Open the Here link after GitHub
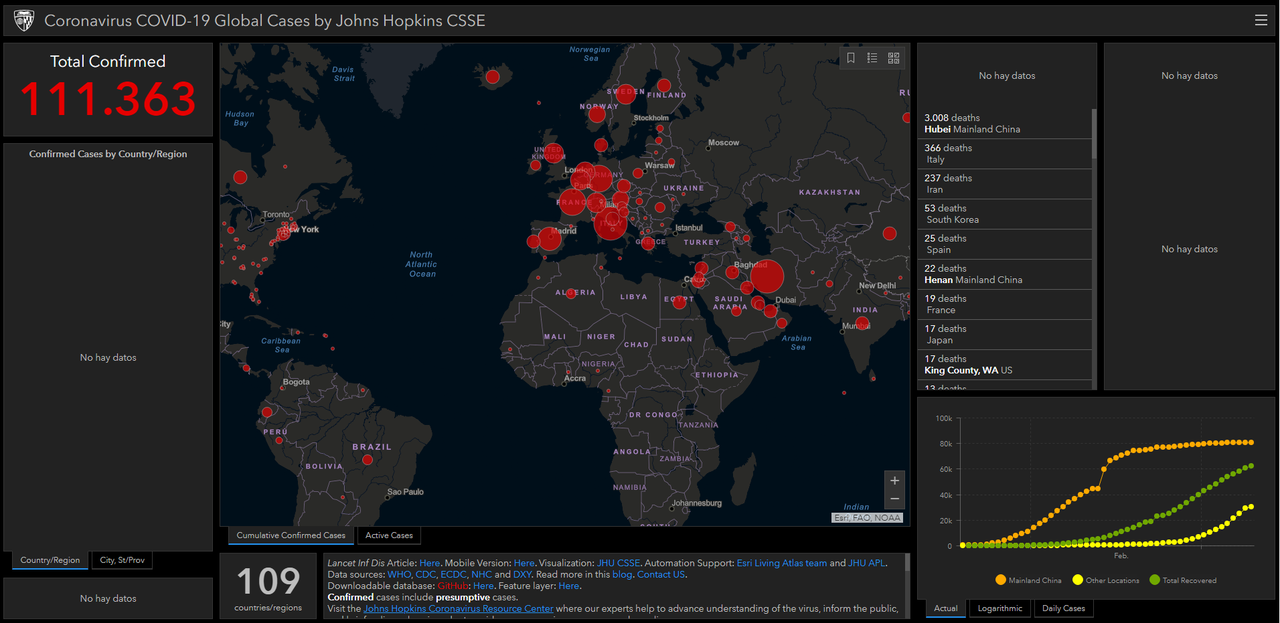This screenshot has height=623, width=1280. click(x=483, y=586)
